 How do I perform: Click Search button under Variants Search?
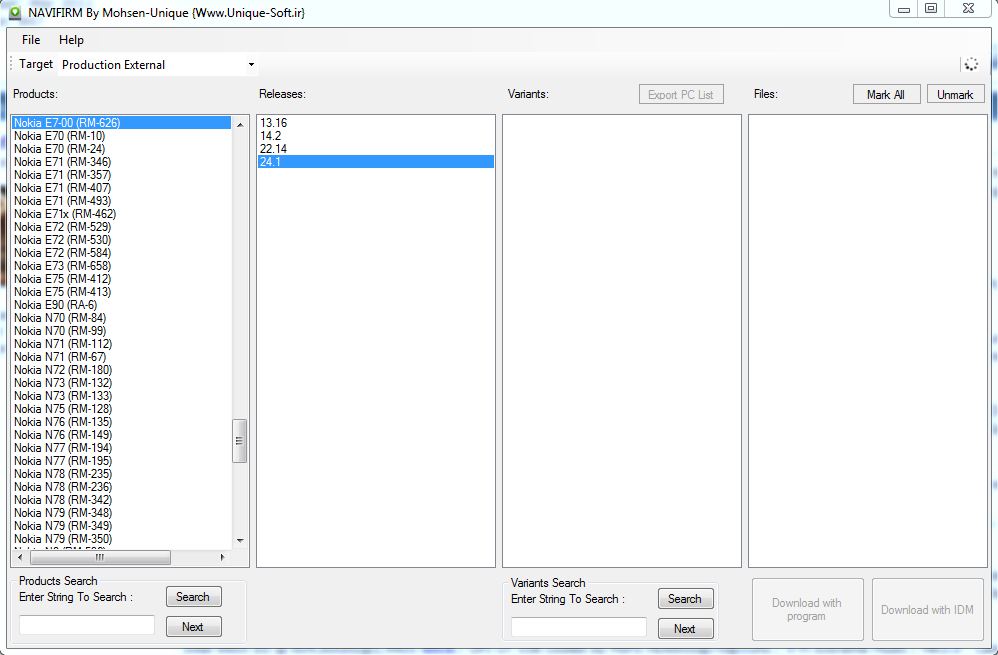pos(685,598)
